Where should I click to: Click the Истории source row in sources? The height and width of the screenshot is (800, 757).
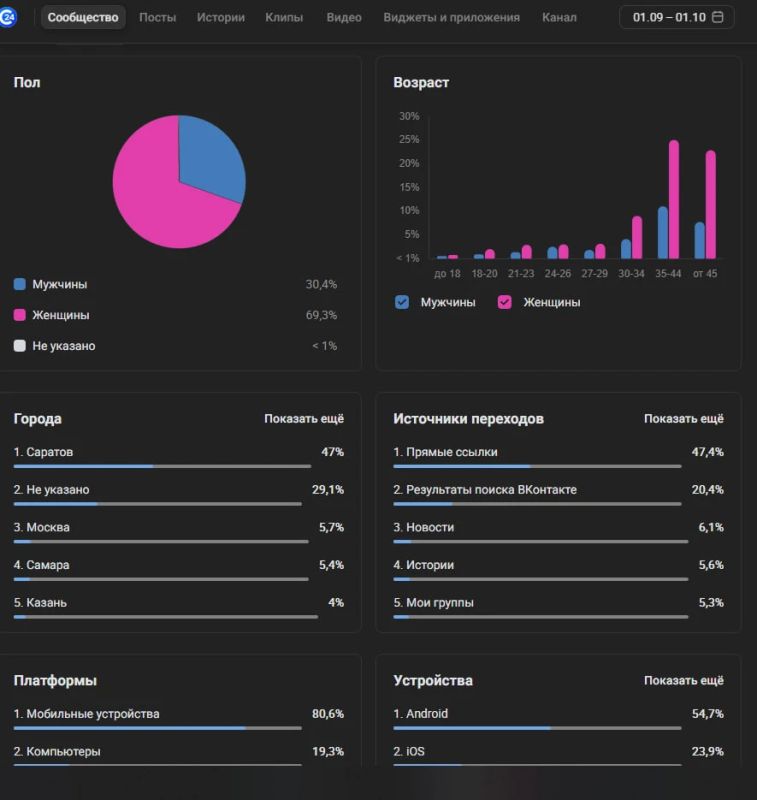pos(559,570)
